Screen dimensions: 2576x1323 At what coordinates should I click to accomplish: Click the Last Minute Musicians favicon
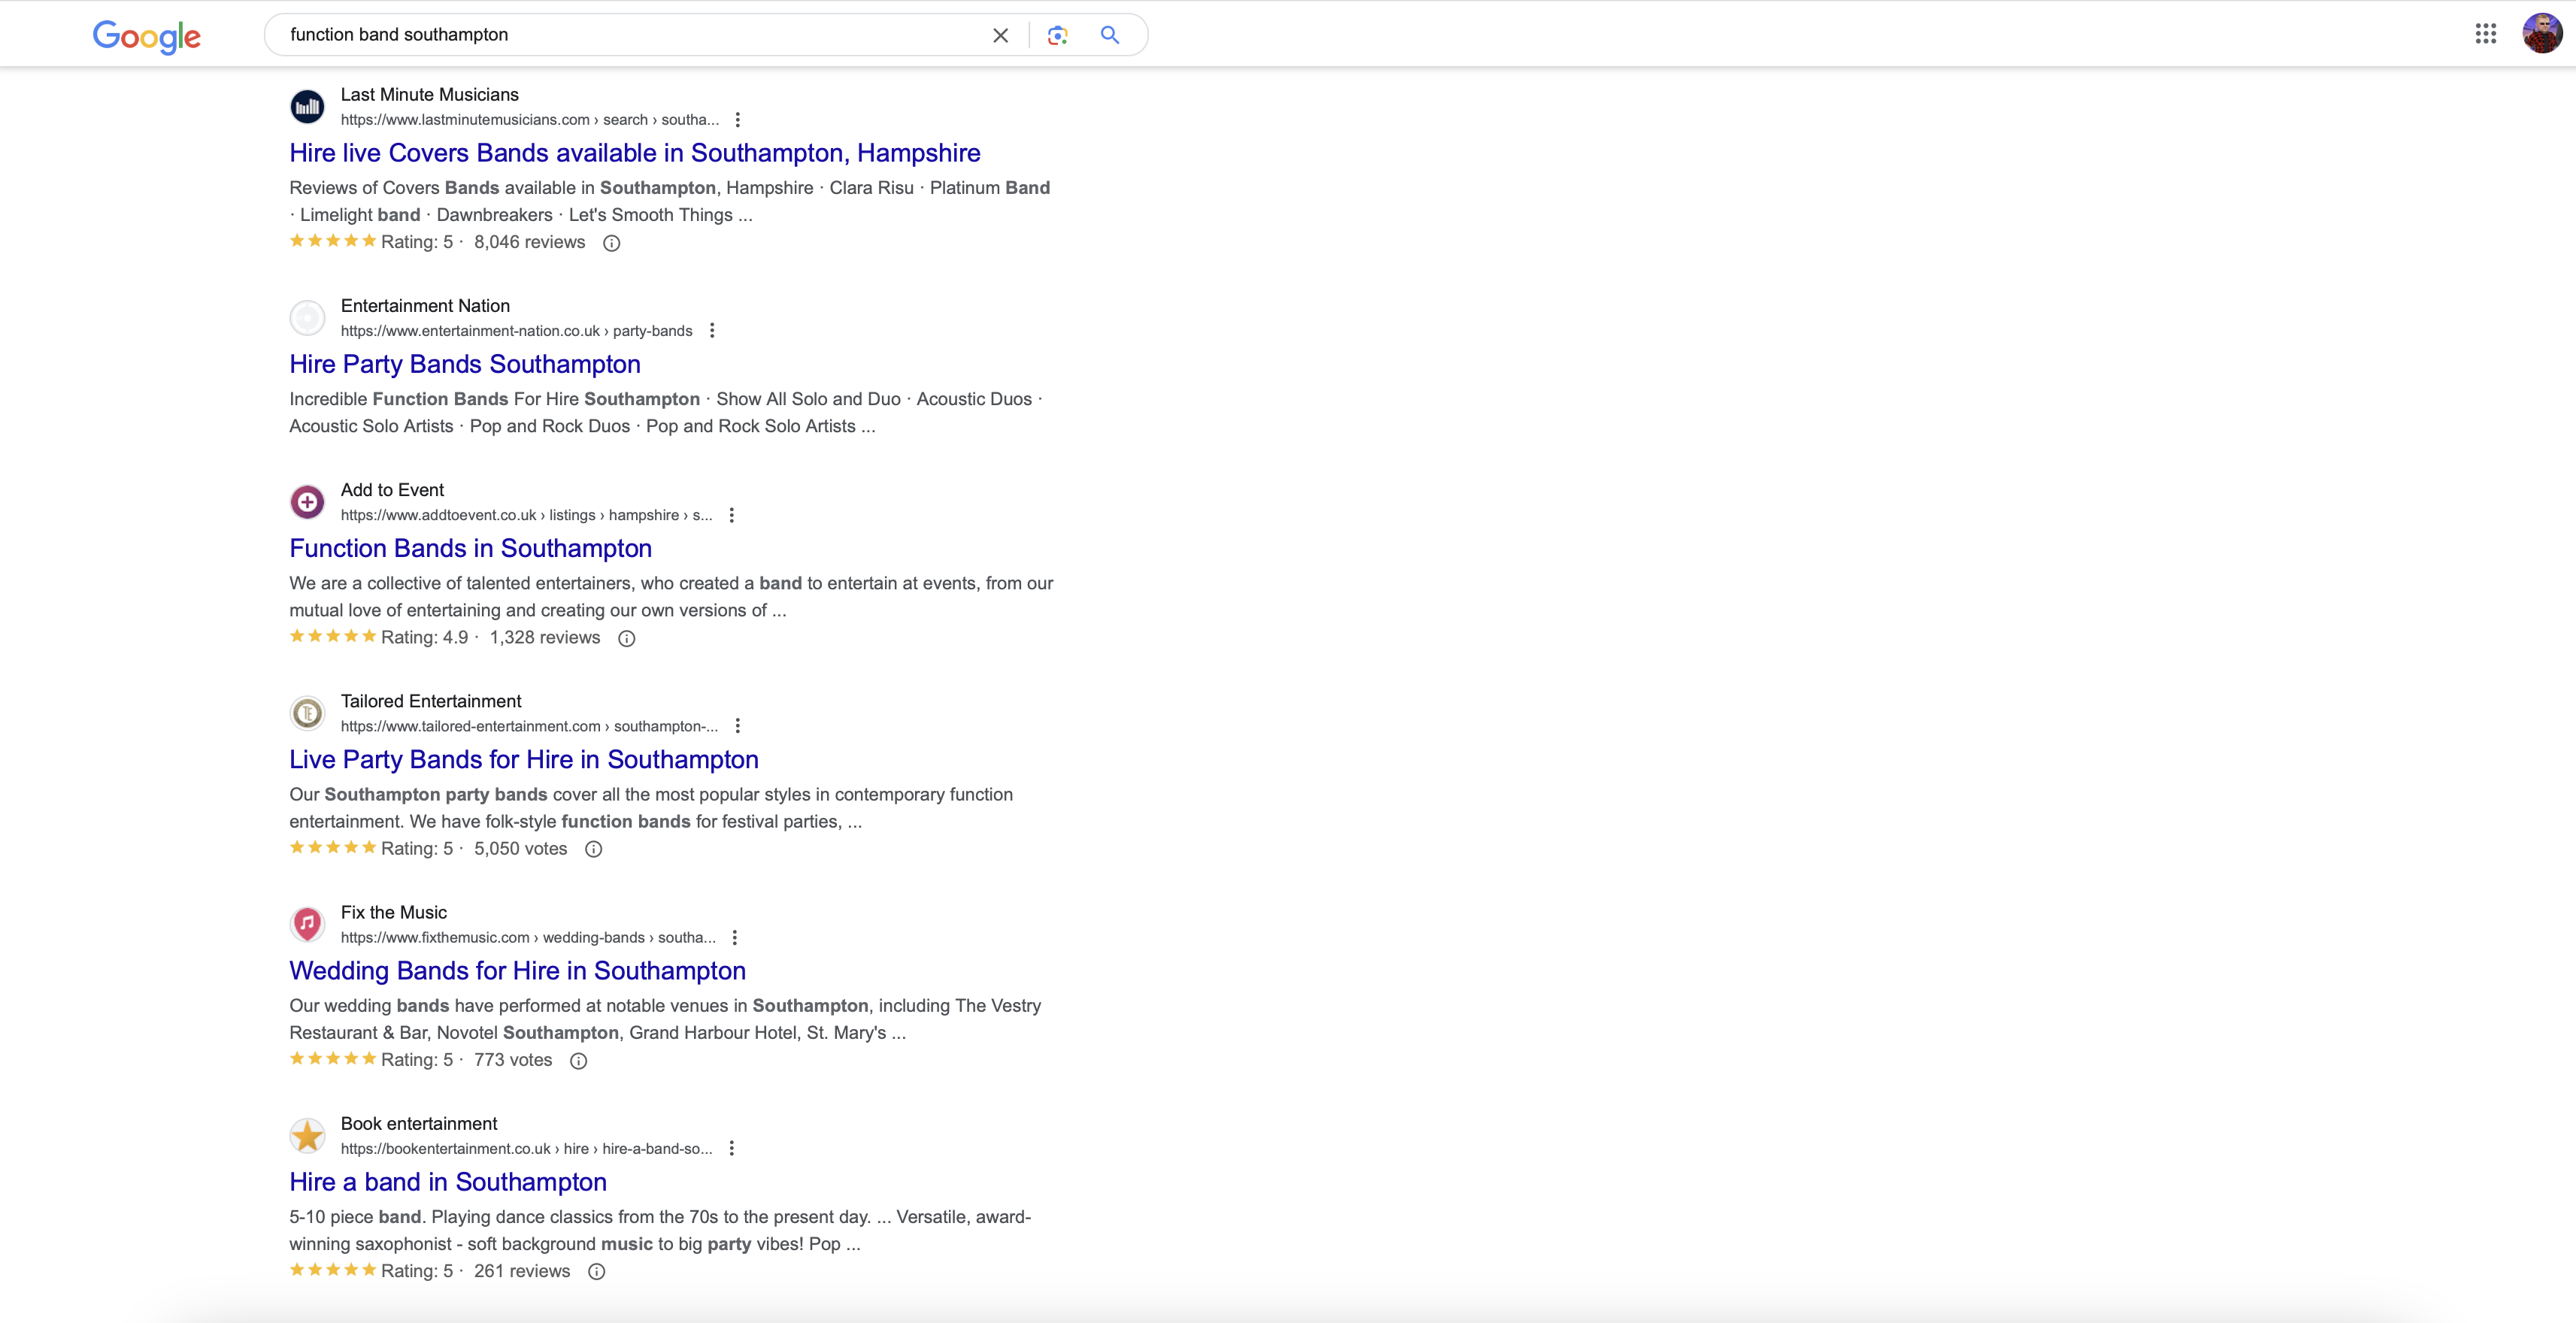pos(307,106)
